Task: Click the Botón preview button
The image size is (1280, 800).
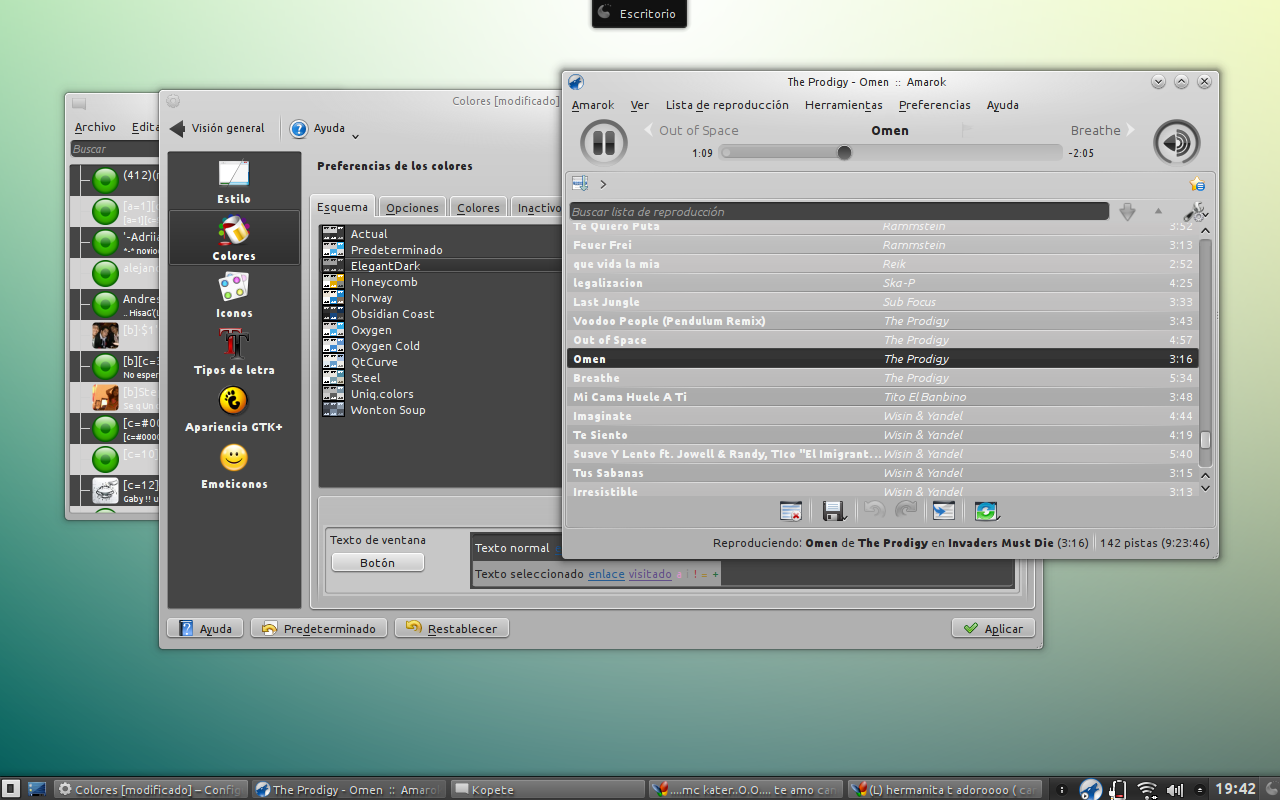Action: coord(378,563)
